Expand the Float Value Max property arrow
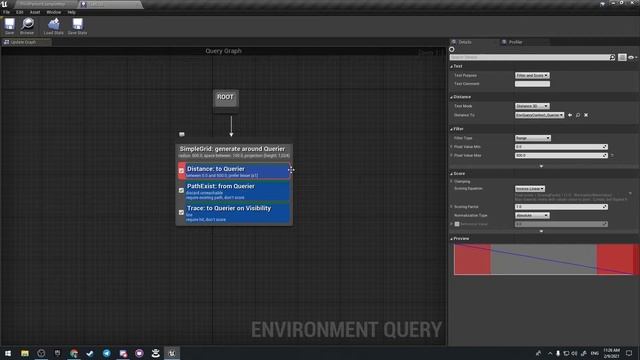Image resolution: width=640 pixels, height=360 pixels. point(451,156)
